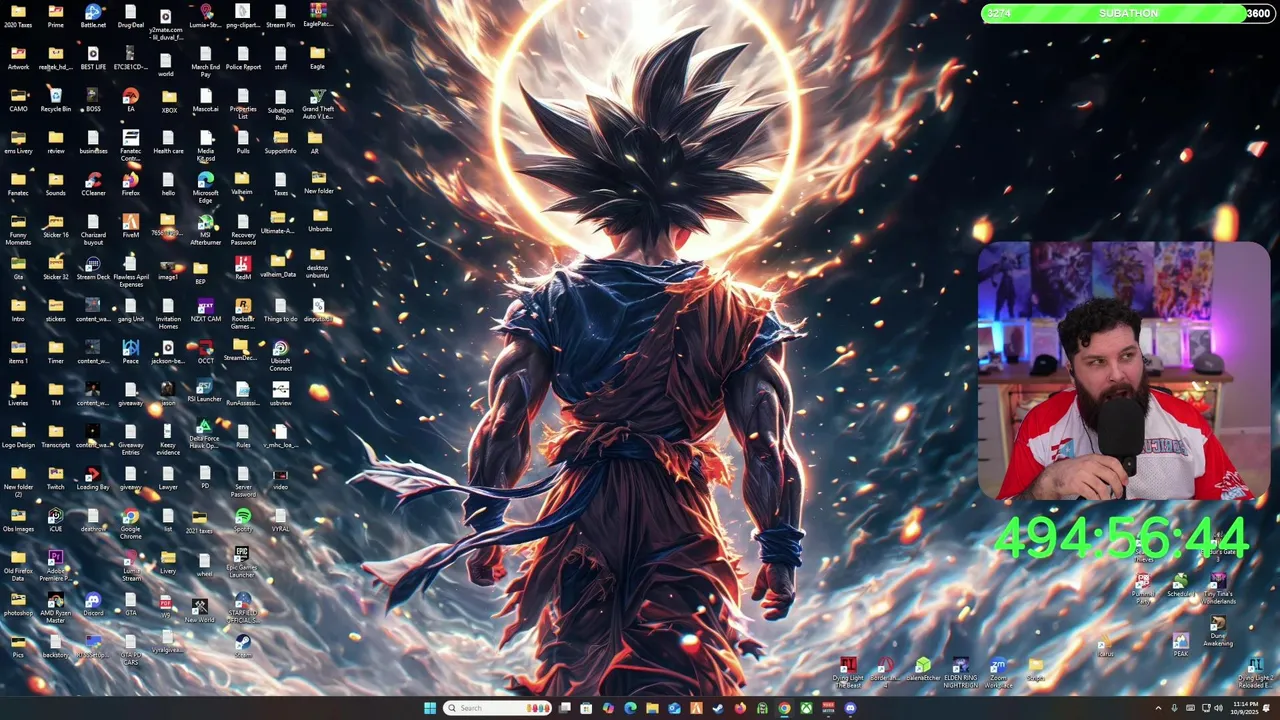Viewport: 1280px width, 720px height.
Task: Open the balenaEtcher shortcut
Action: [923, 670]
